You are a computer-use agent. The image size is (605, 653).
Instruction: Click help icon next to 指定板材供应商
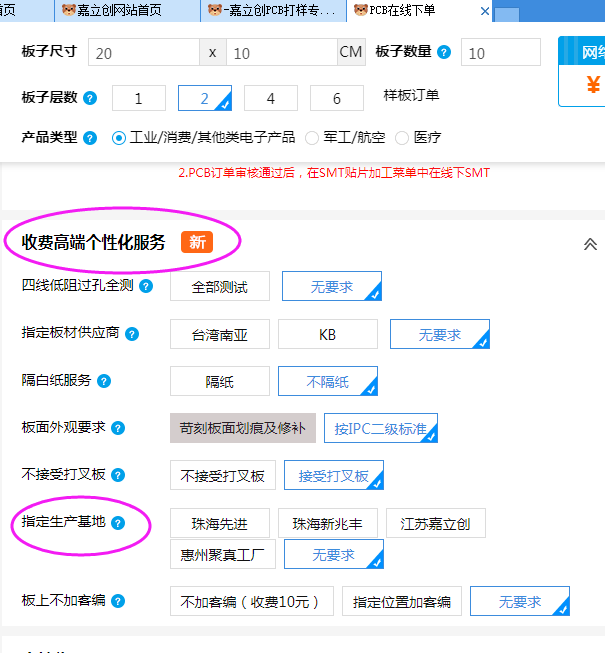(132, 334)
